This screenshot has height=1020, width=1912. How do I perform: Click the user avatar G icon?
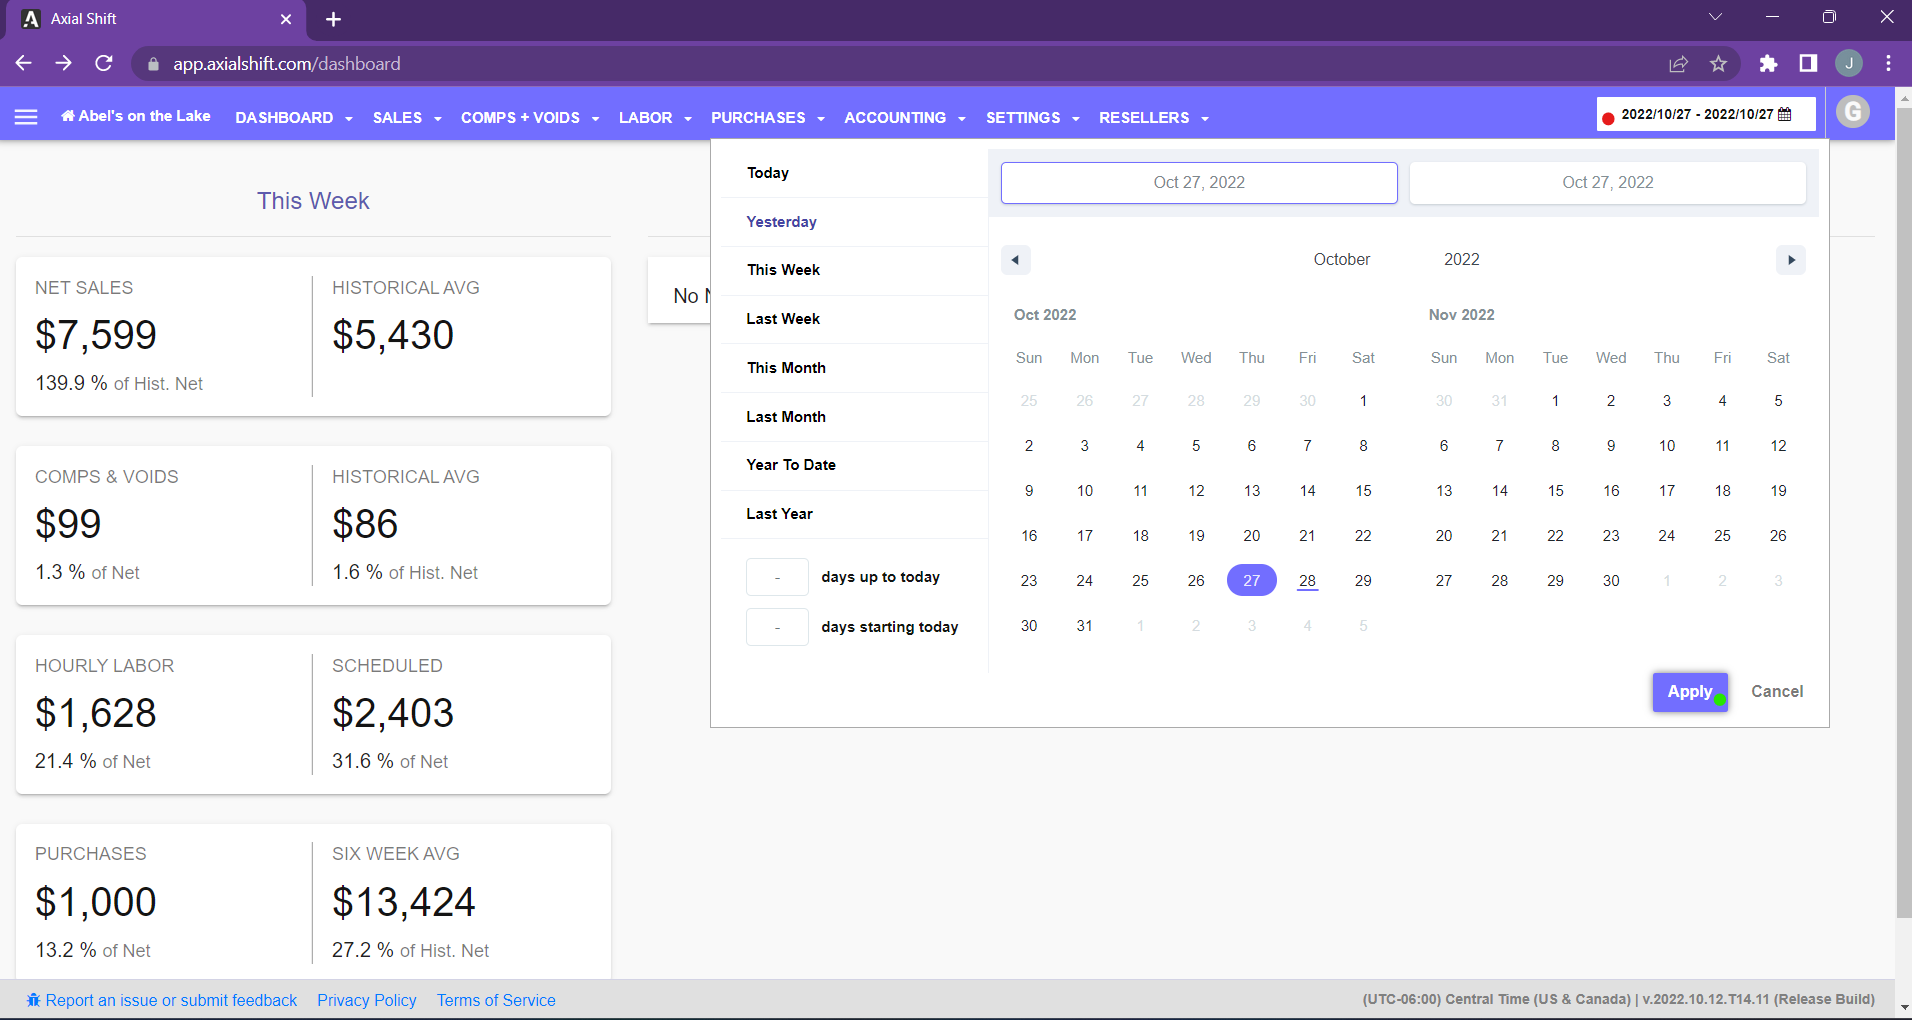(1852, 112)
